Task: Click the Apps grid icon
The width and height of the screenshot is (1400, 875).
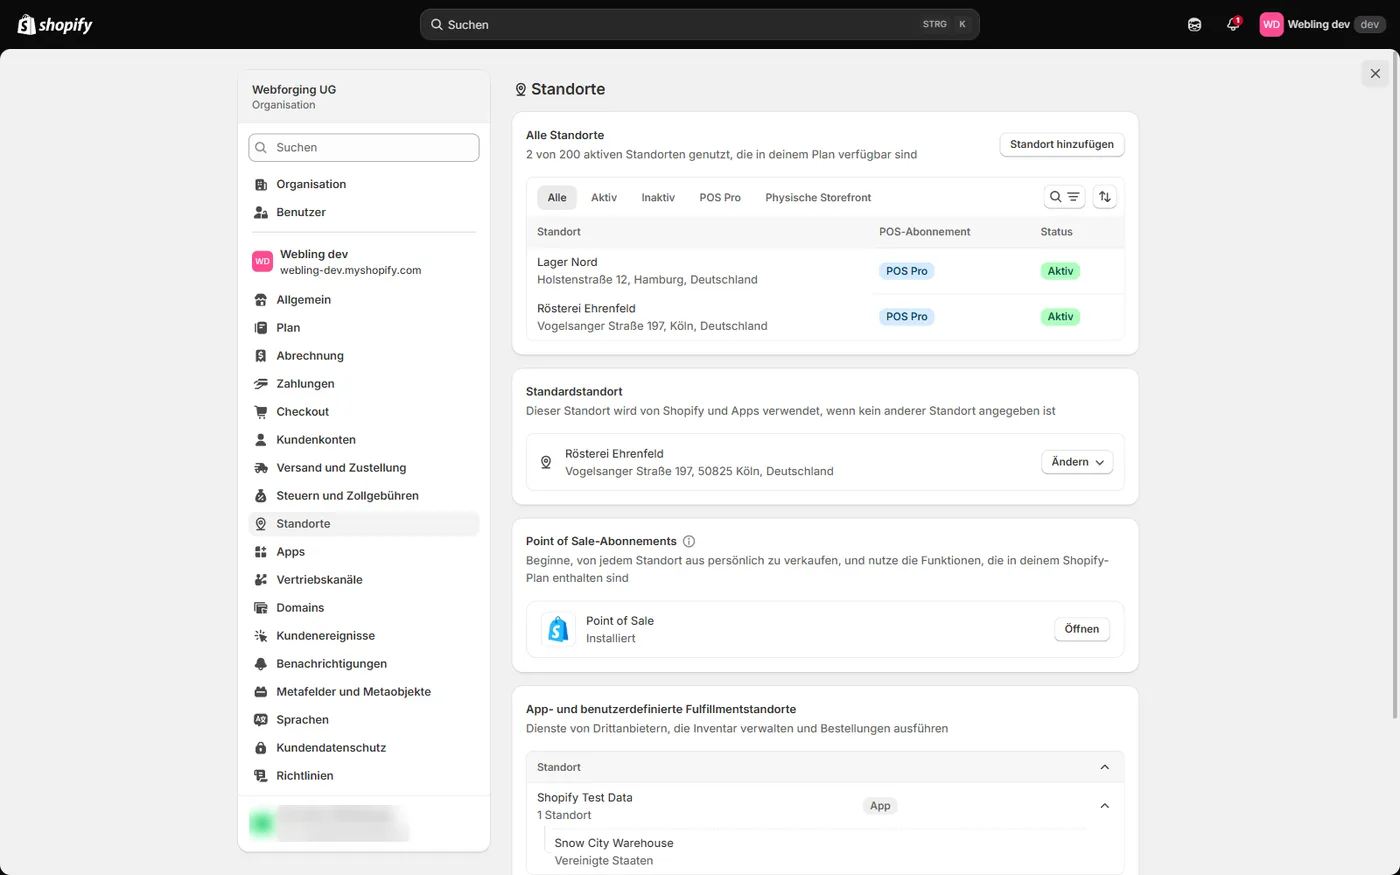Action: coord(261,552)
